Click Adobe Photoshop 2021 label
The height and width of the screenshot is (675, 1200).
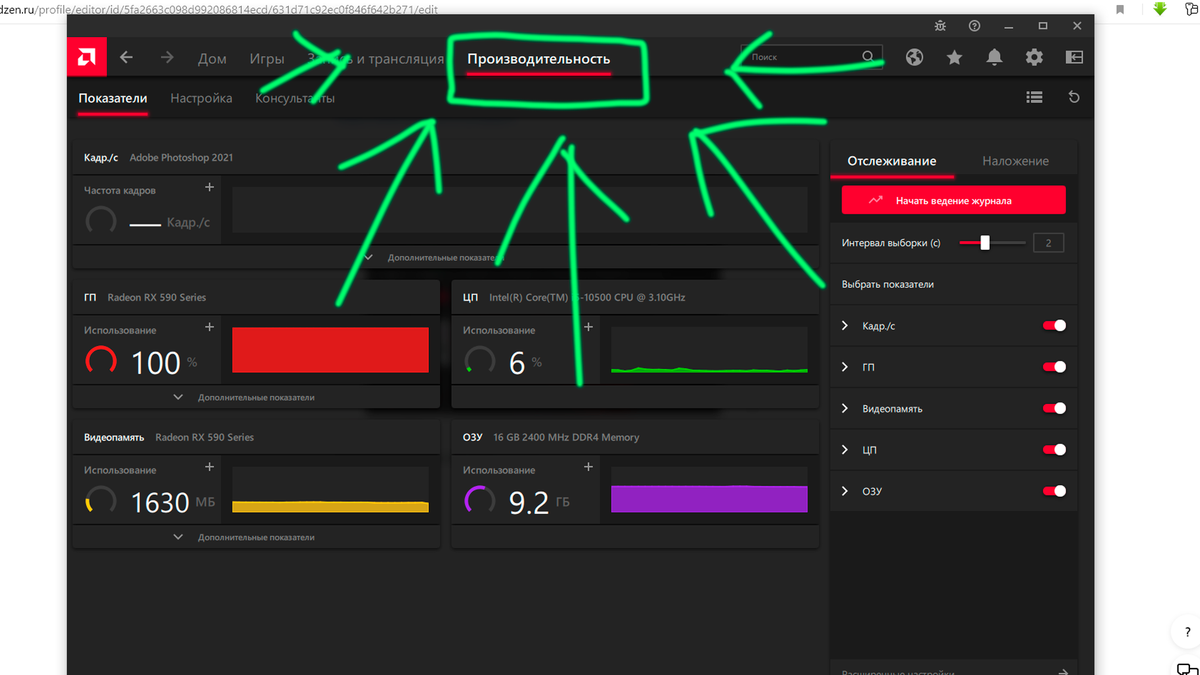pos(181,158)
